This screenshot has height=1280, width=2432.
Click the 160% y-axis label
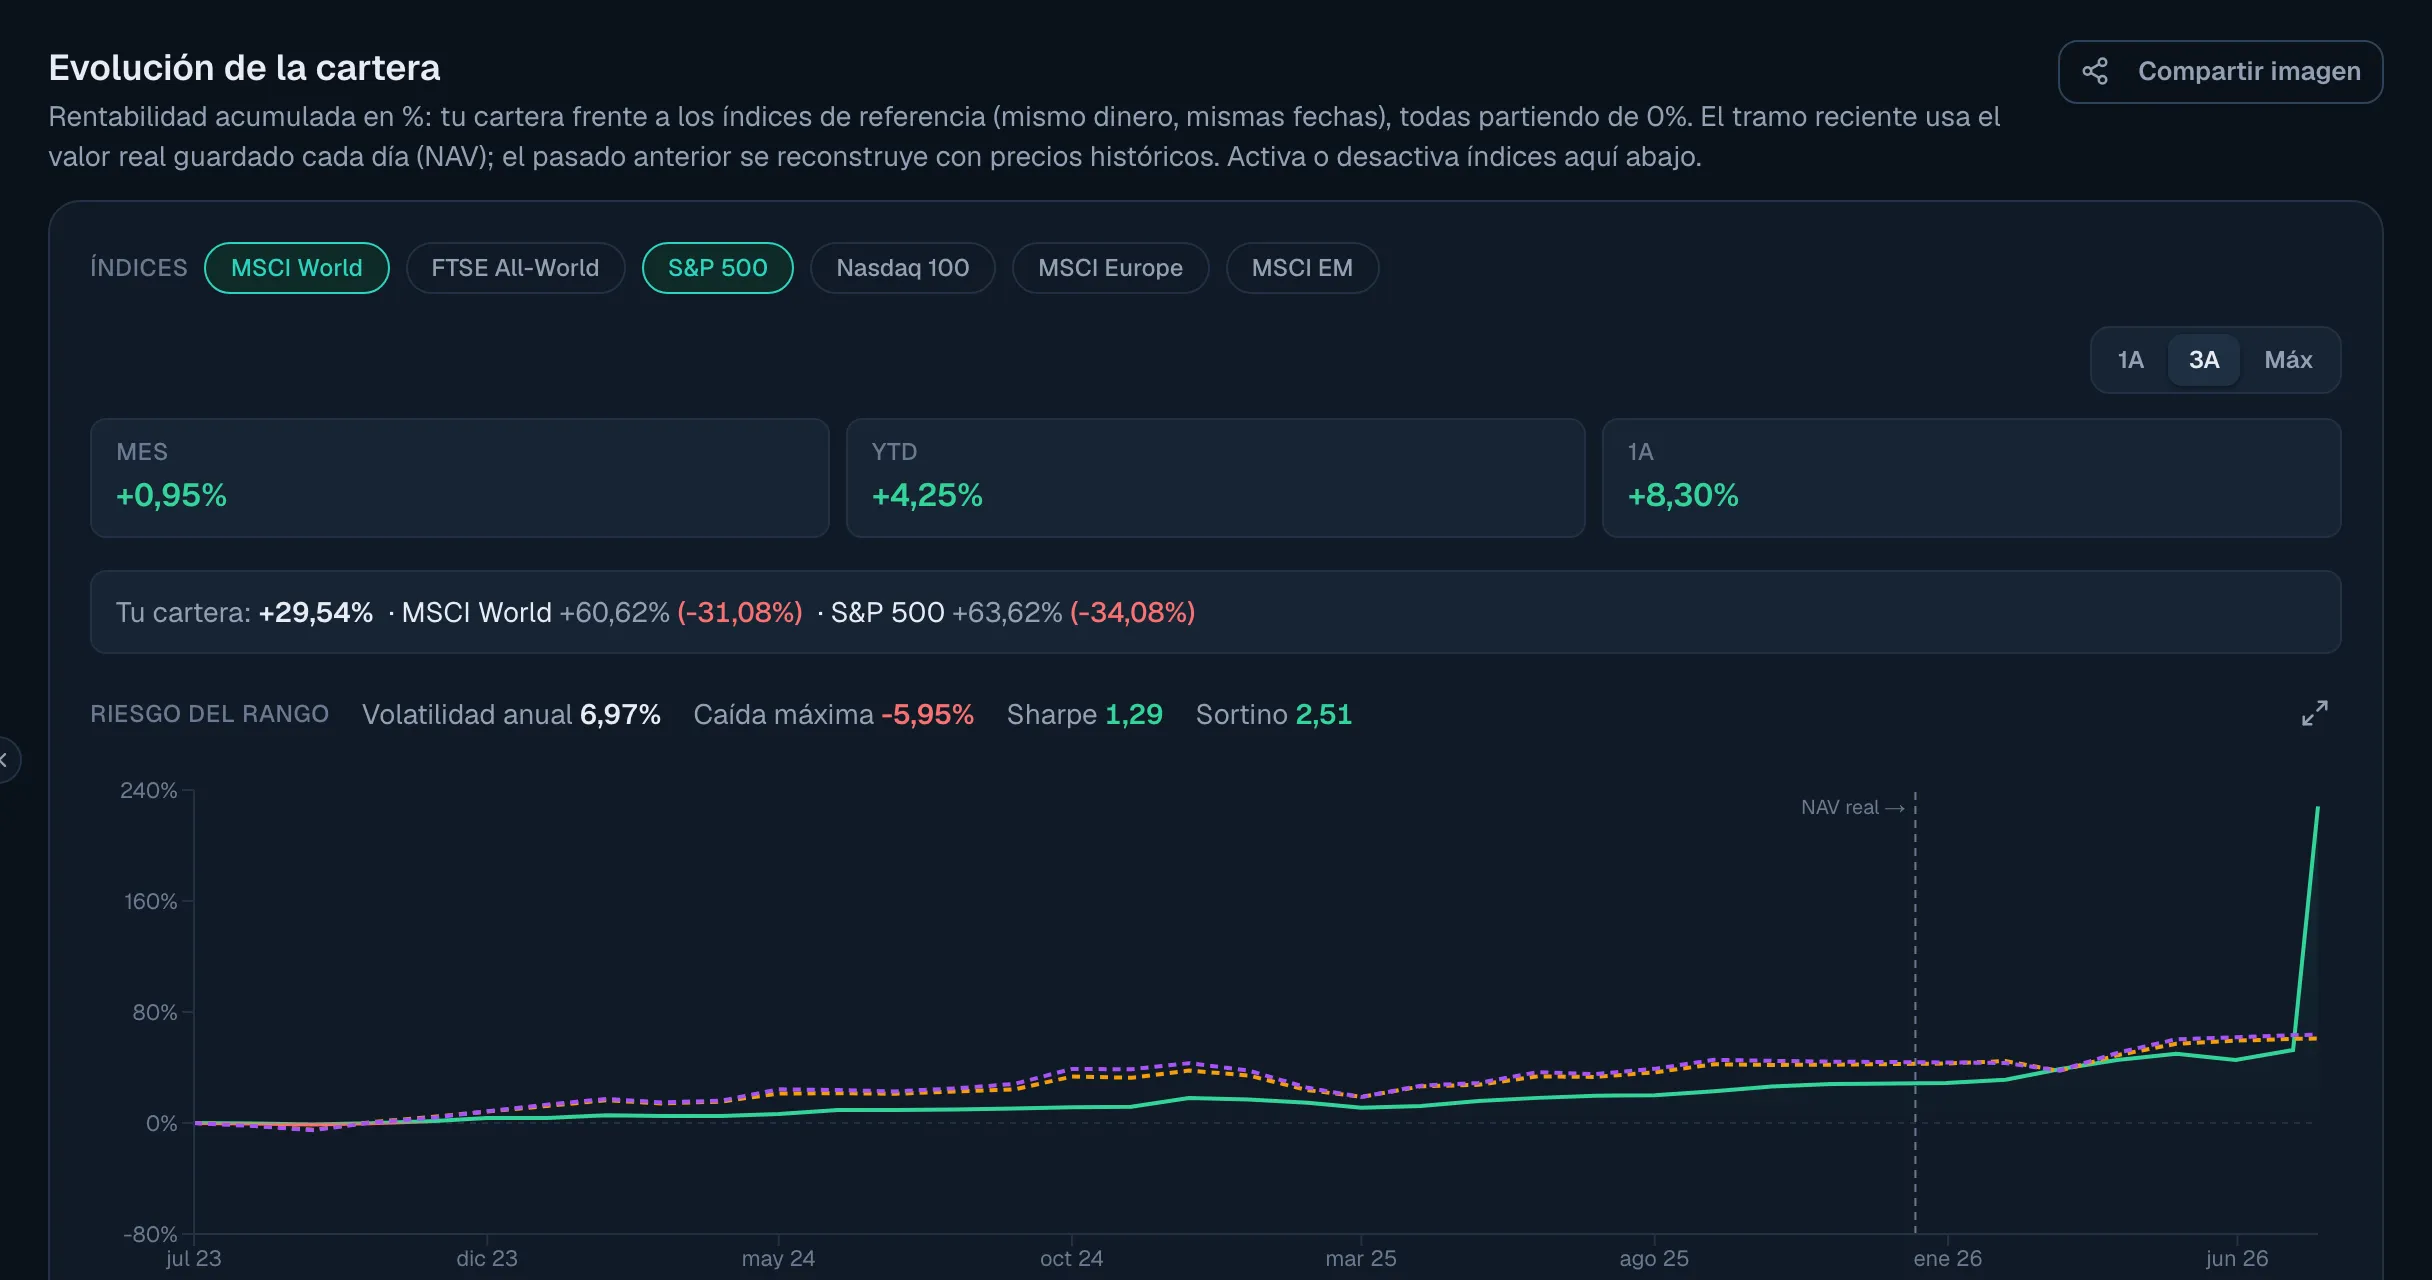click(x=150, y=901)
